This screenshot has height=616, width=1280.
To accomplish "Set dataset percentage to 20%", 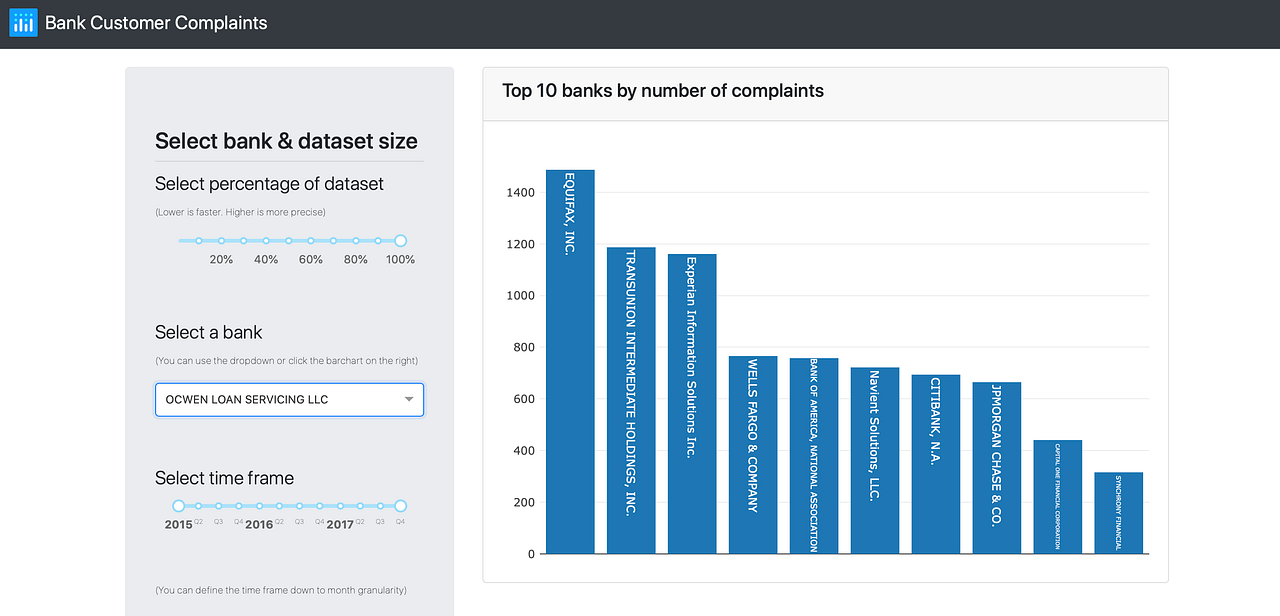I will coord(221,240).
